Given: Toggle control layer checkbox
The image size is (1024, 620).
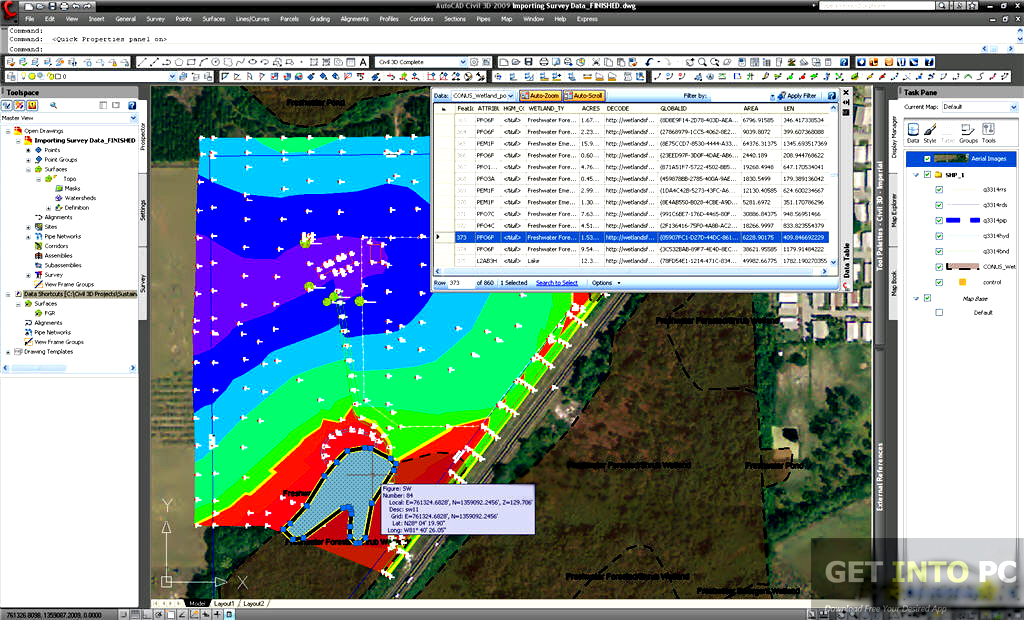Looking at the screenshot, I should 939,282.
